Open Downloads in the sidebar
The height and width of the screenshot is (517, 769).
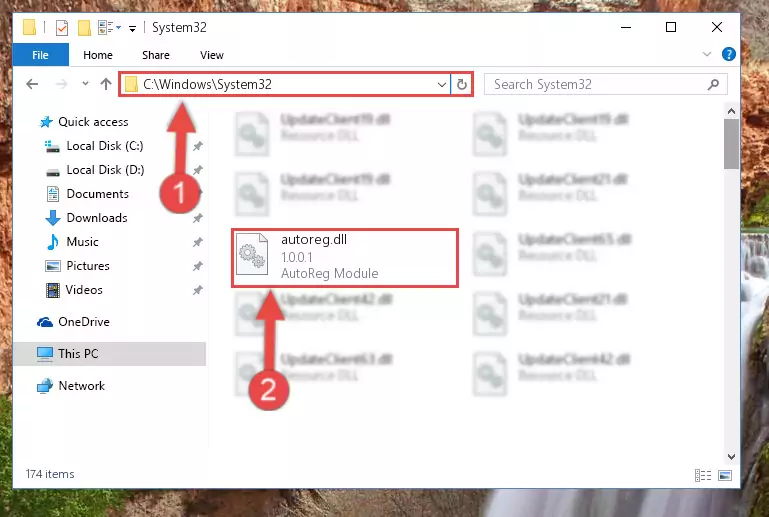click(x=97, y=218)
